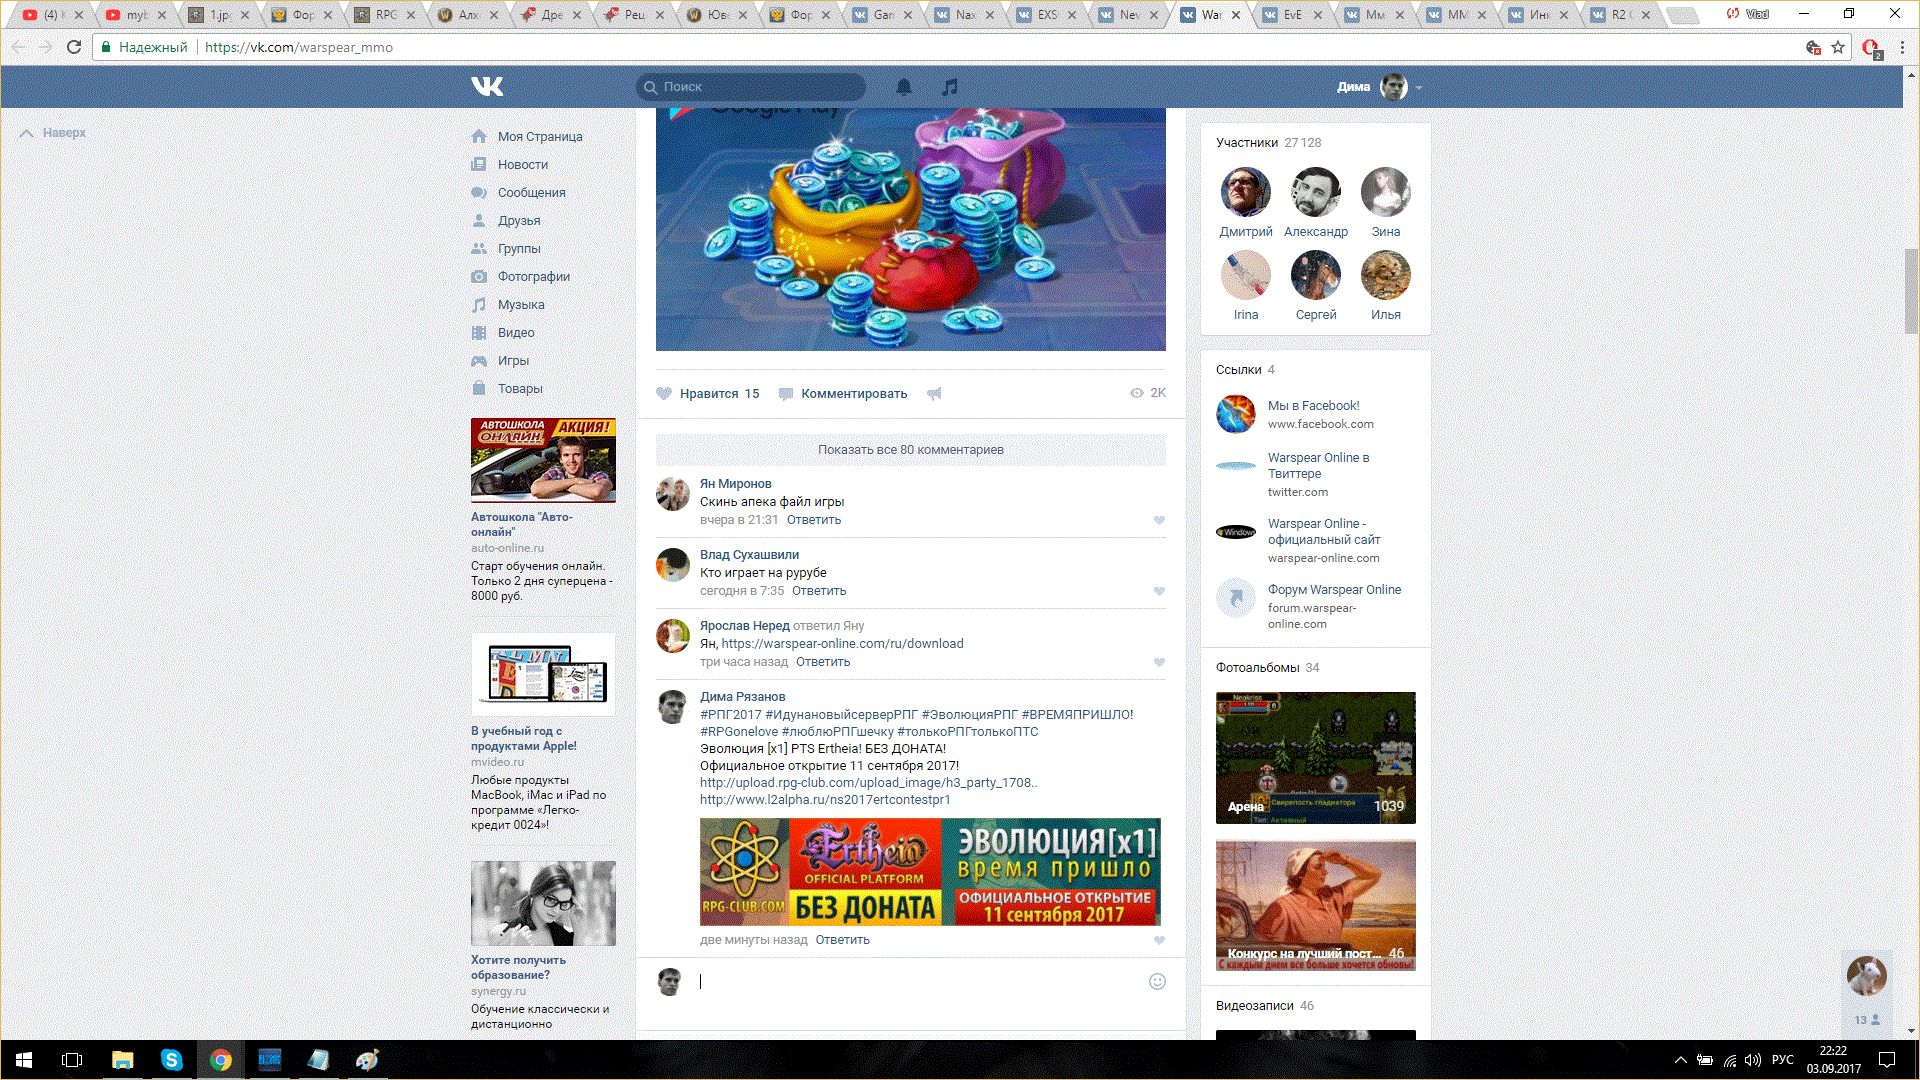Click the РУС language indicator

point(1783,1060)
